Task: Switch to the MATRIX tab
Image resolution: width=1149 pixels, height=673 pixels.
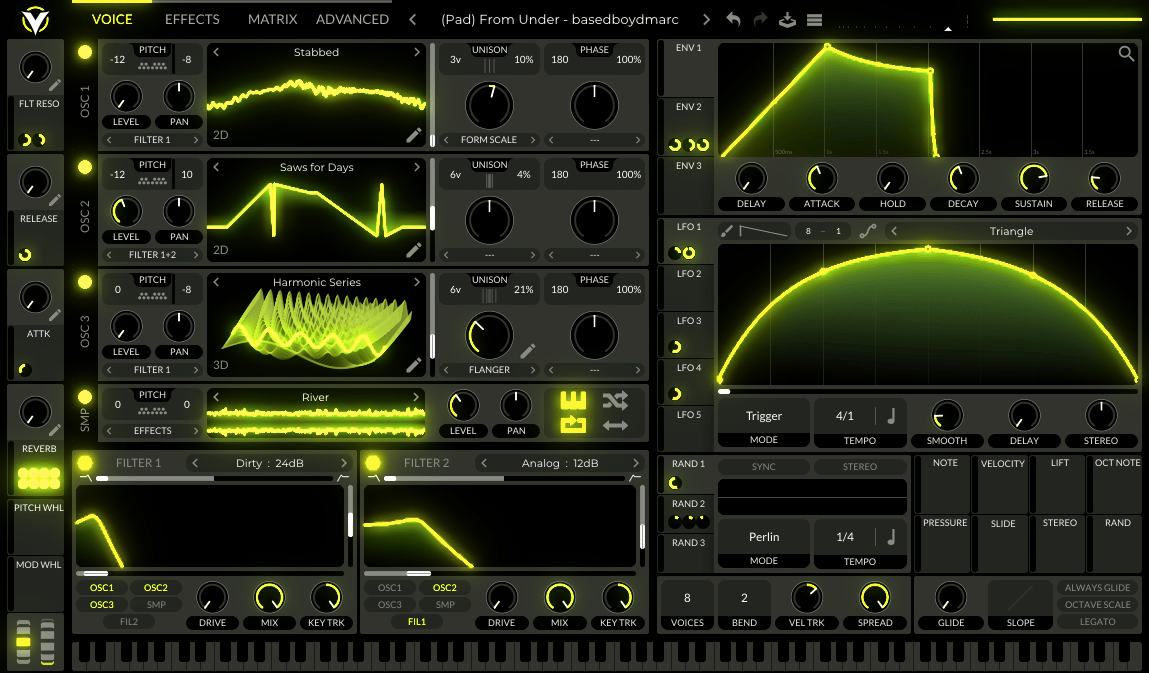Action: pos(273,20)
